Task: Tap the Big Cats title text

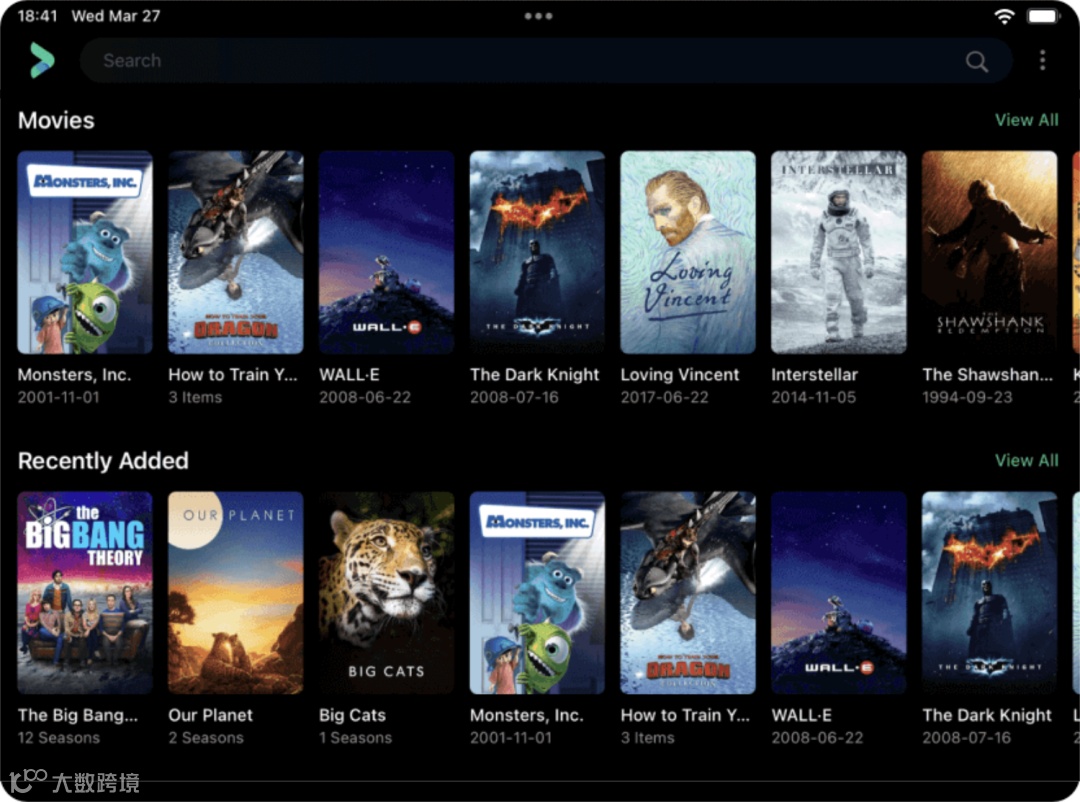Action: (x=353, y=715)
